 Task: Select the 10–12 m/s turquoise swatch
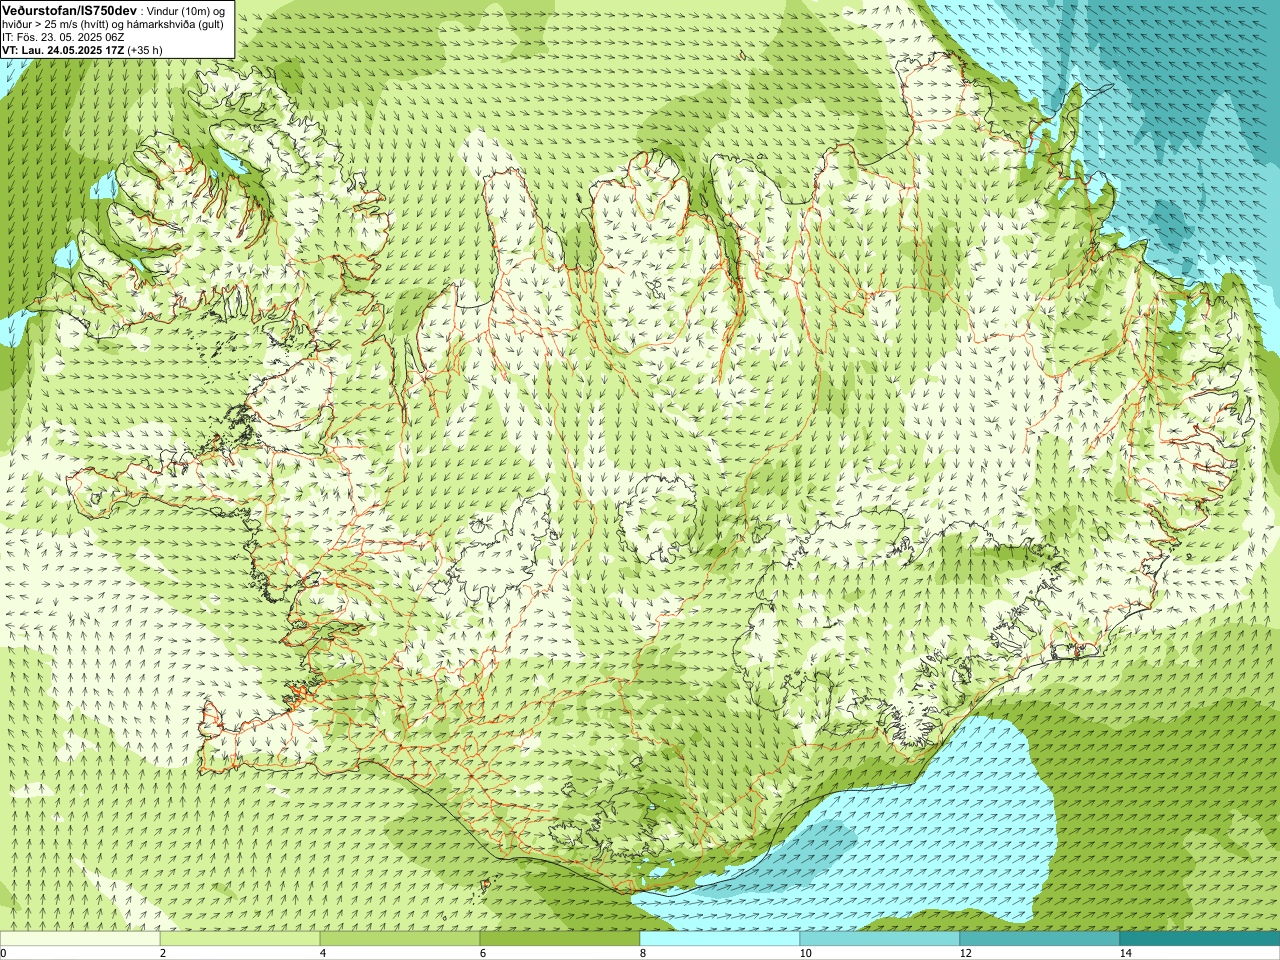point(880,939)
